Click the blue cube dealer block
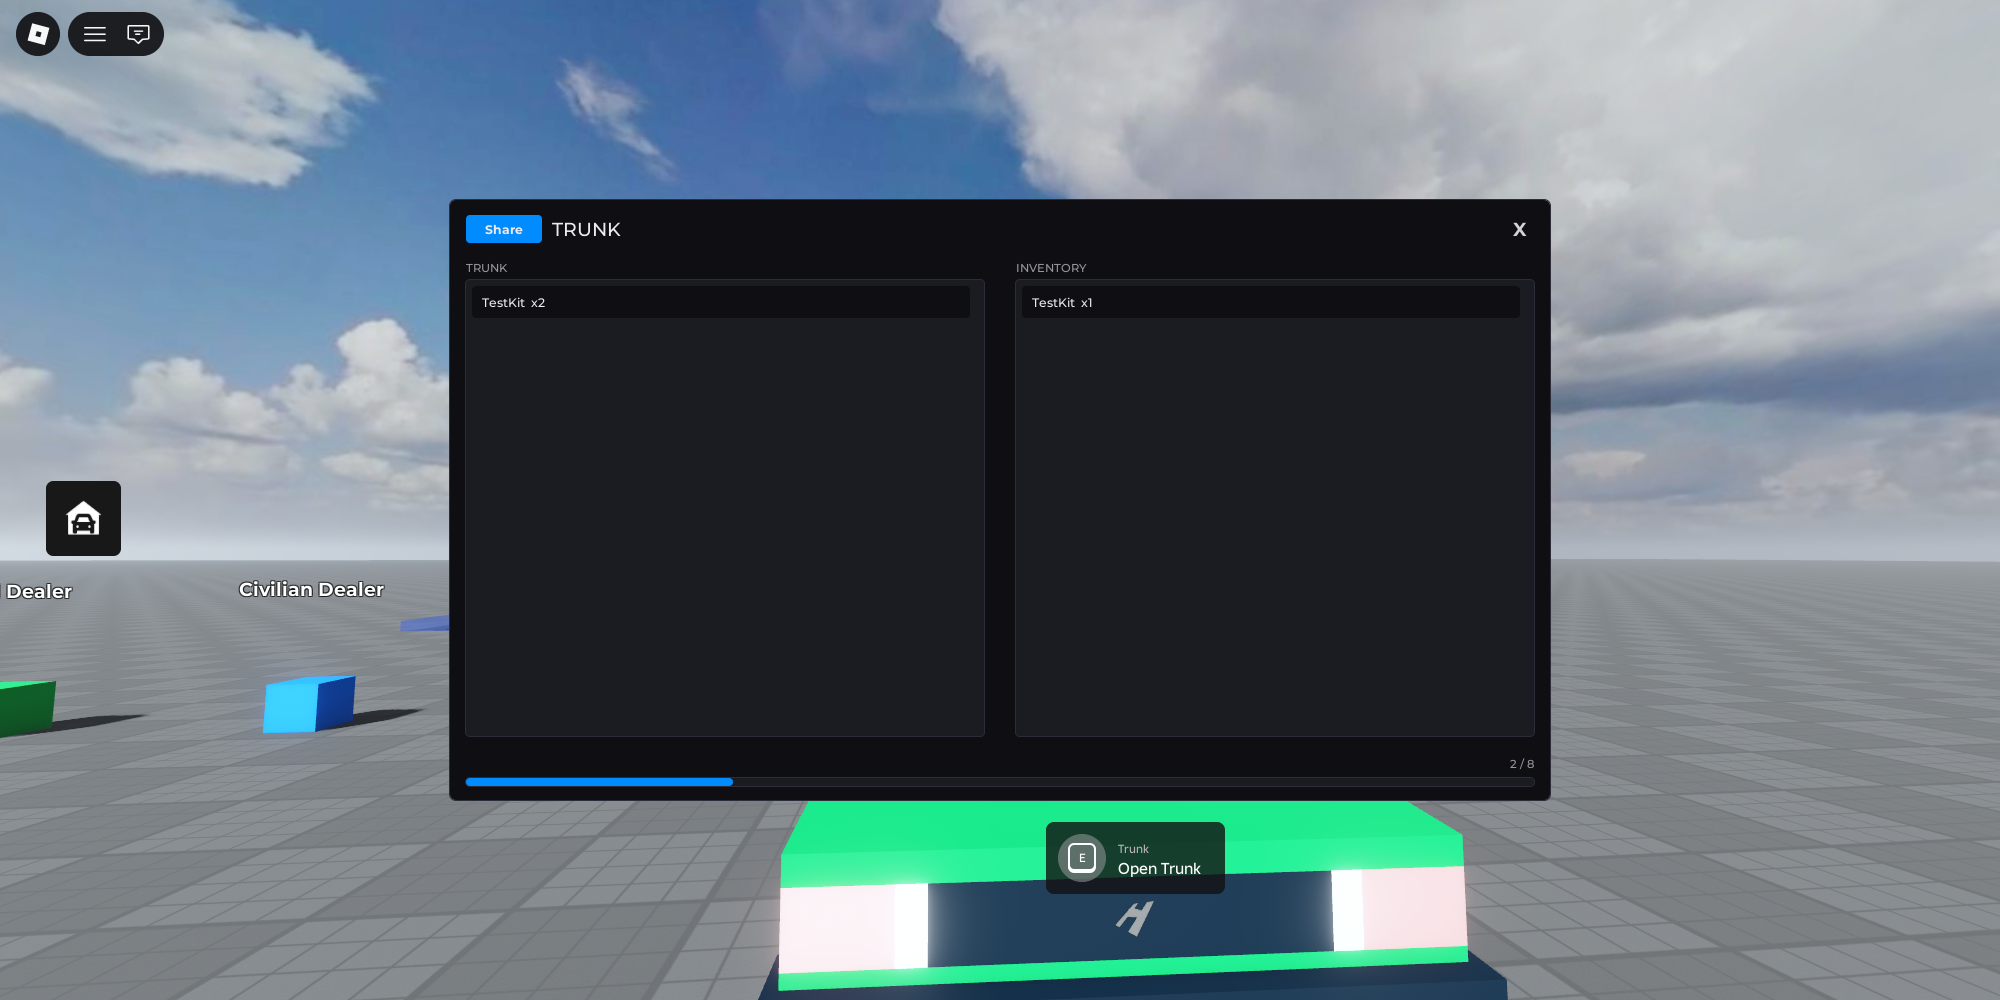The image size is (2000, 1000). click(309, 704)
